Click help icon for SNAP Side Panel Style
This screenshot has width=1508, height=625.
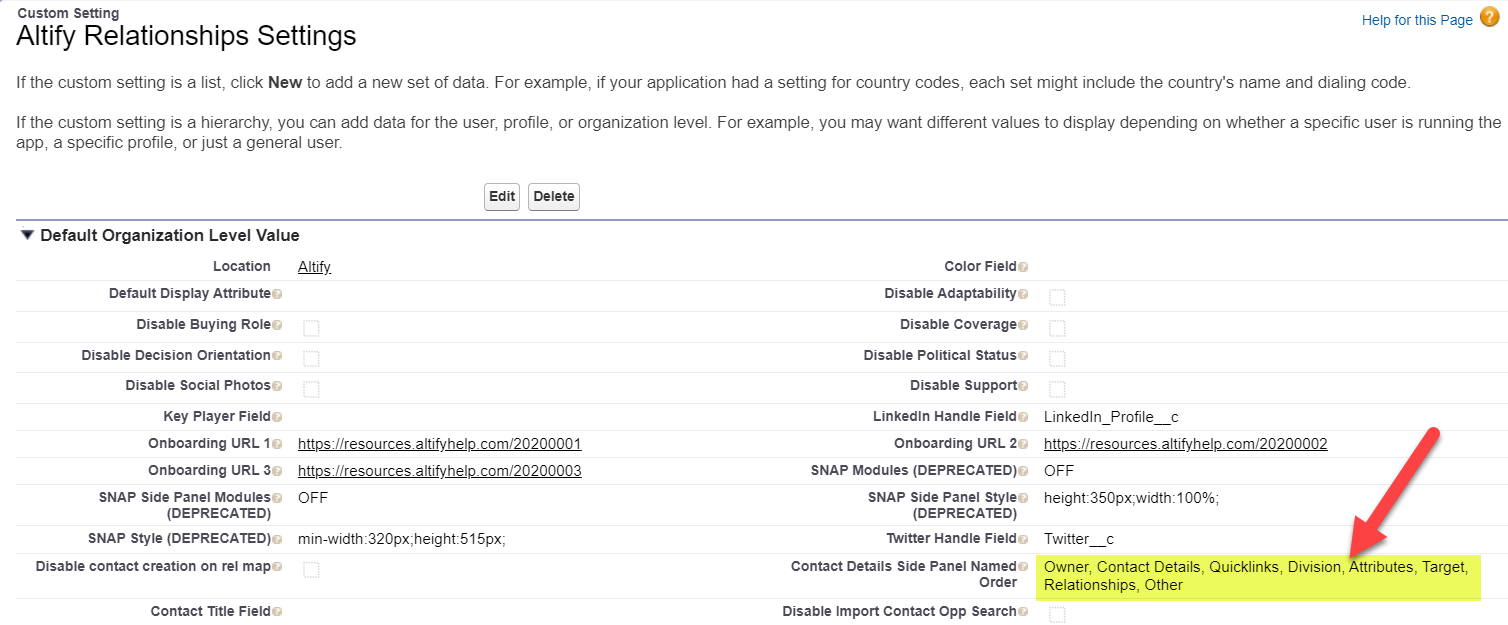1023,498
